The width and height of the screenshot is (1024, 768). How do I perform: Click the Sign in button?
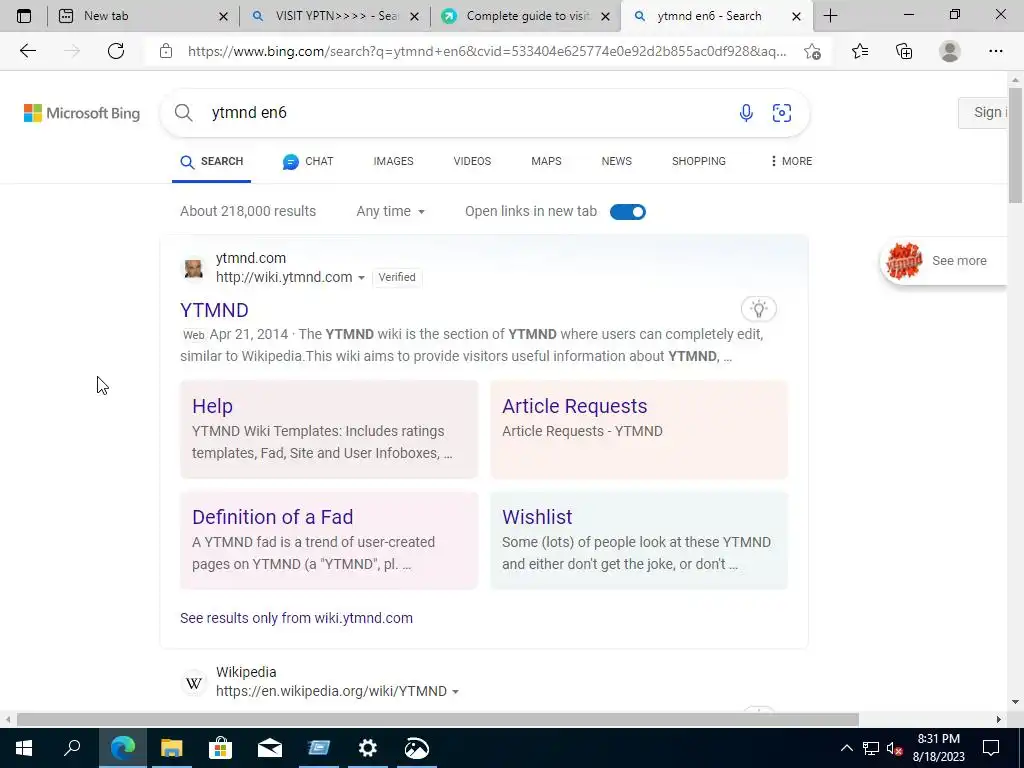pyautogui.click(x=984, y=113)
